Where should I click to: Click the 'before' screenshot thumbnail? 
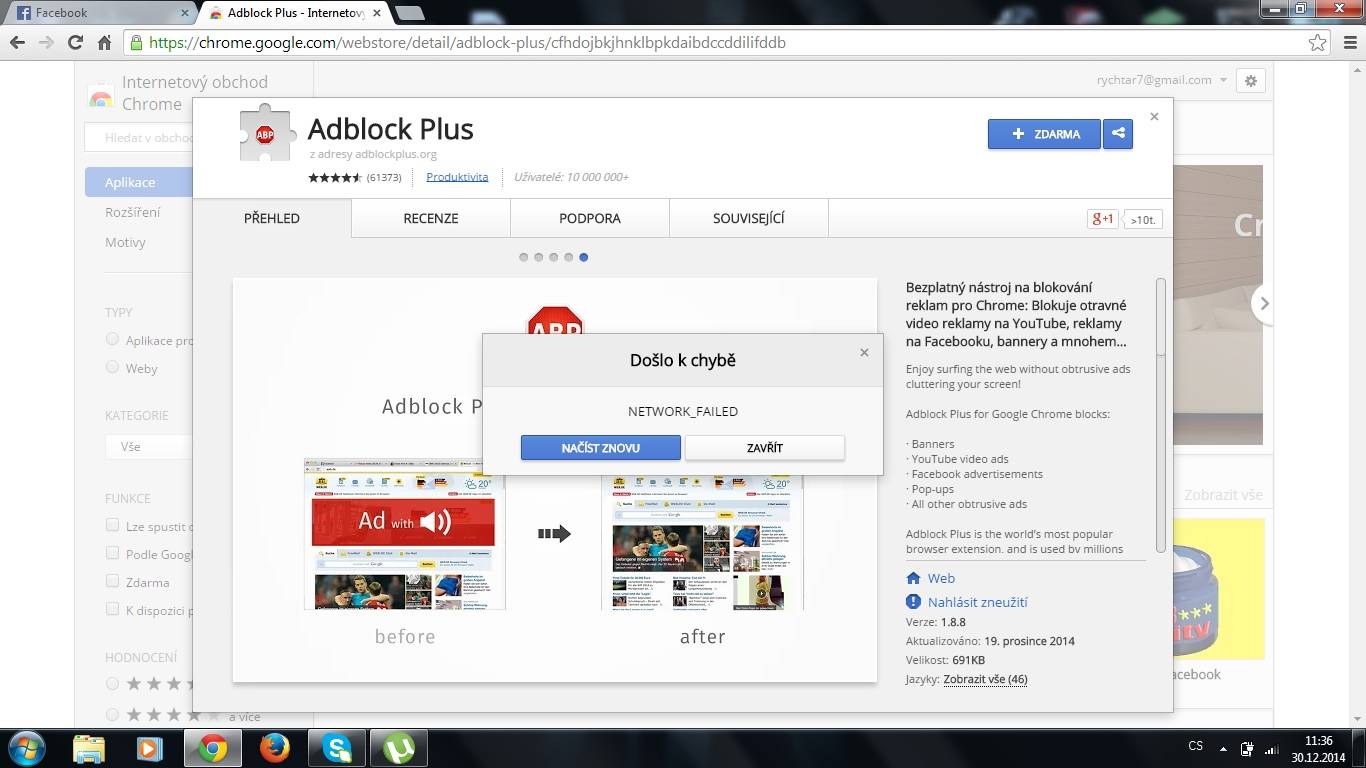404,534
